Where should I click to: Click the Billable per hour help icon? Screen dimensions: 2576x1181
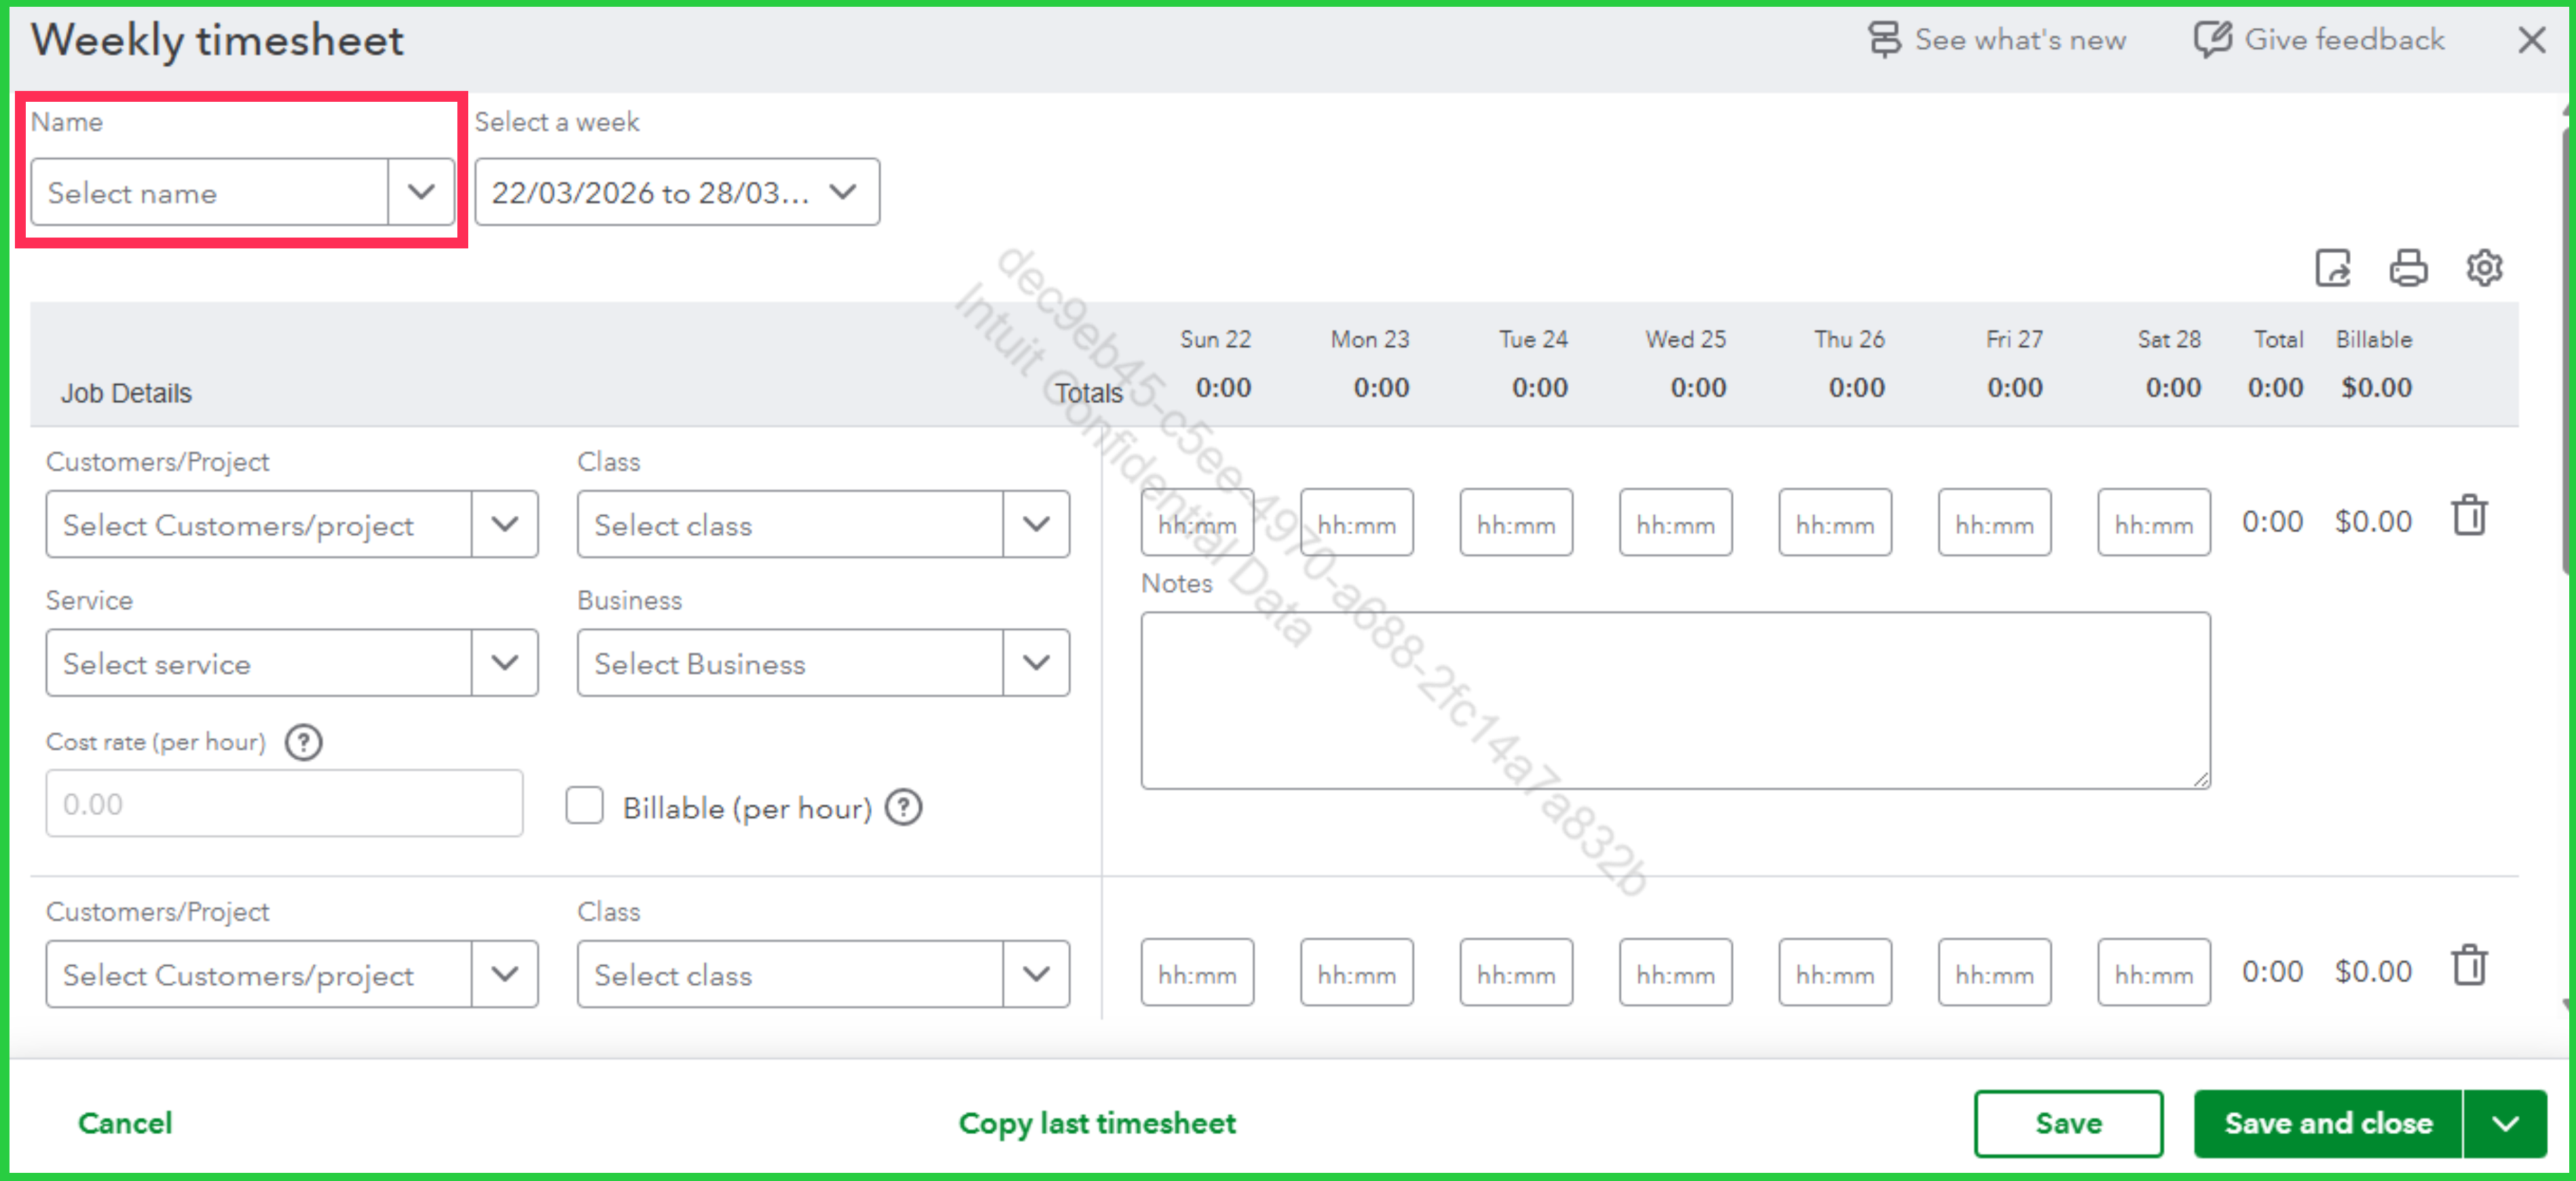[904, 807]
